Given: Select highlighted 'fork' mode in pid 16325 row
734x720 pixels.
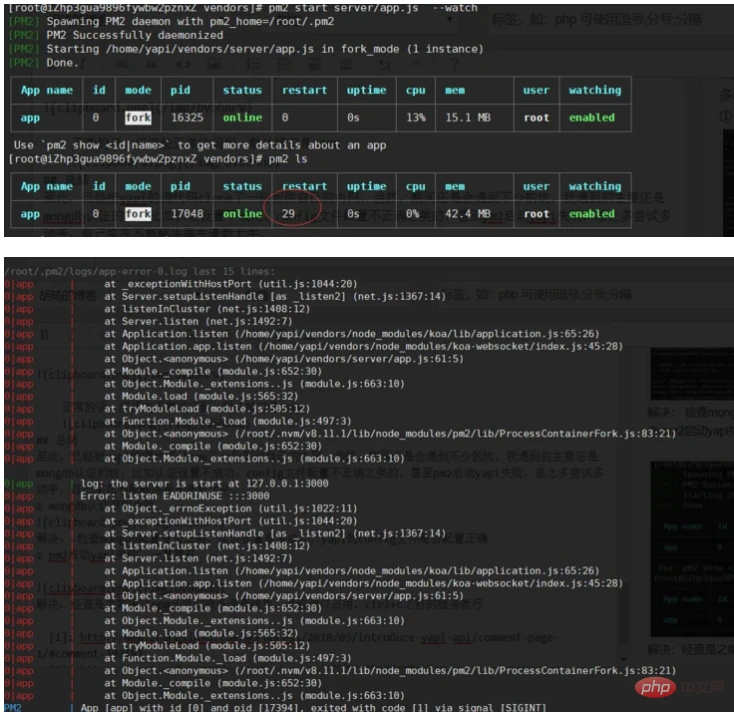Looking at the screenshot, I should coord(138,118).
